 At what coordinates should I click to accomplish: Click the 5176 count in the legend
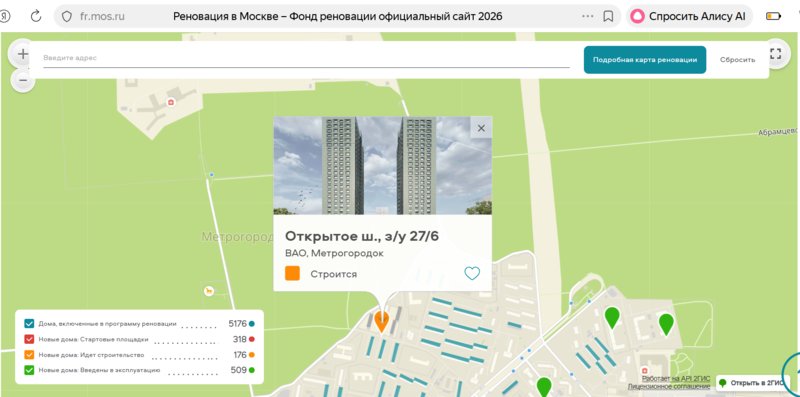pyautogui.click(x=238, y=324)
